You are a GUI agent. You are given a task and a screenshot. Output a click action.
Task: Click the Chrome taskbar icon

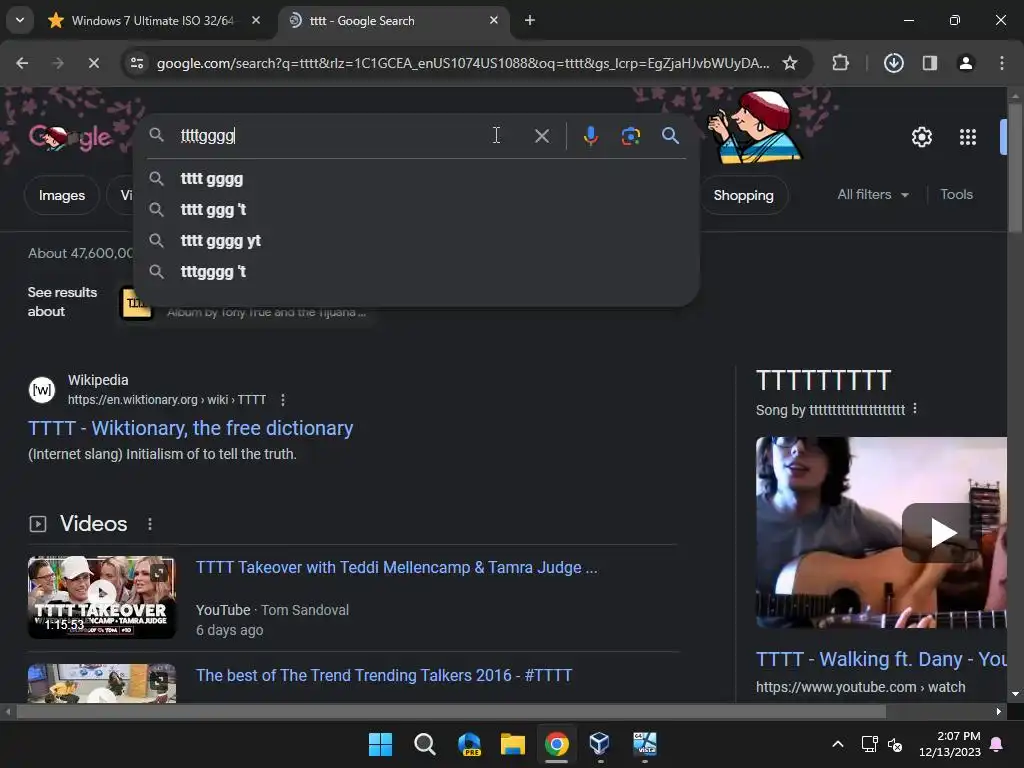[x=556, y=744]
